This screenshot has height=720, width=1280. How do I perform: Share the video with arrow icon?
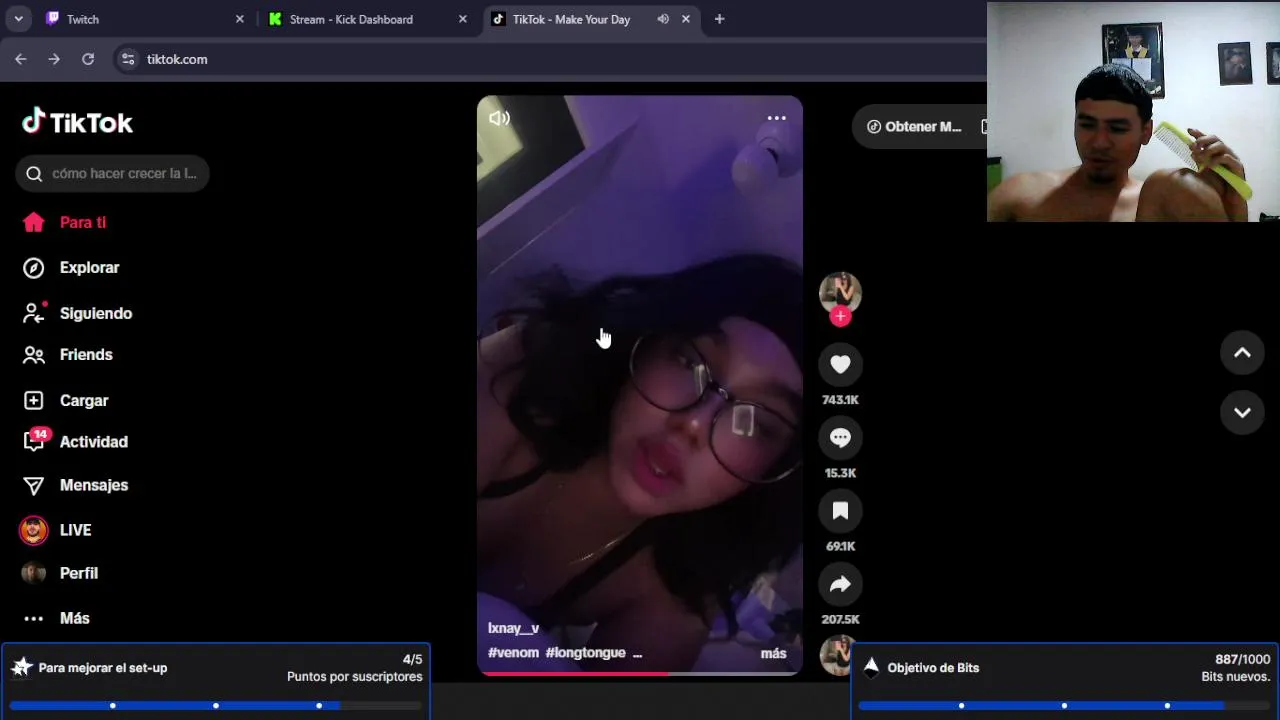[x=840, y=584]
